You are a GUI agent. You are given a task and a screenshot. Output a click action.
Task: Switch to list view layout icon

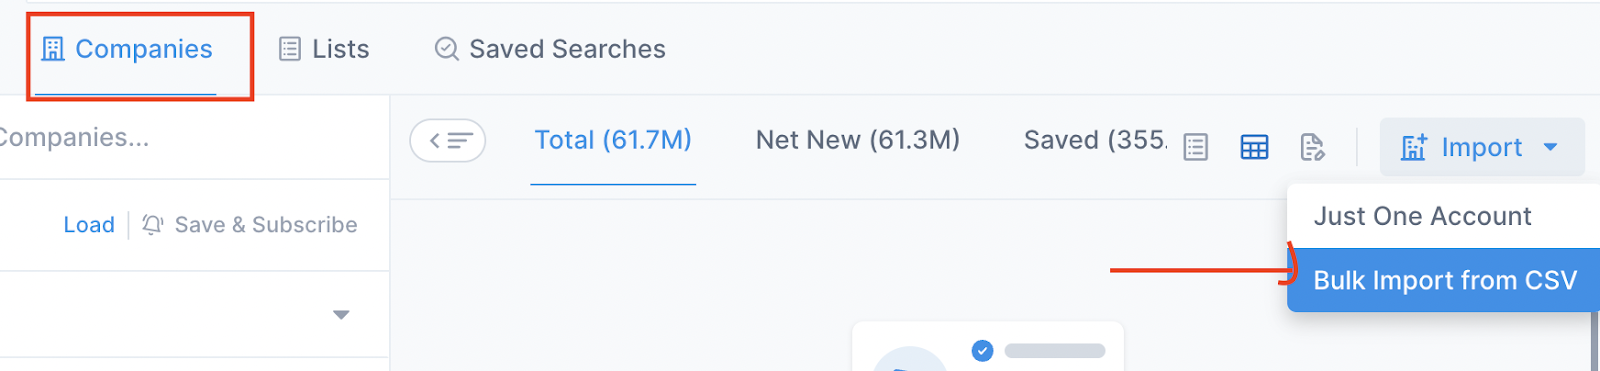point(1196,147)
